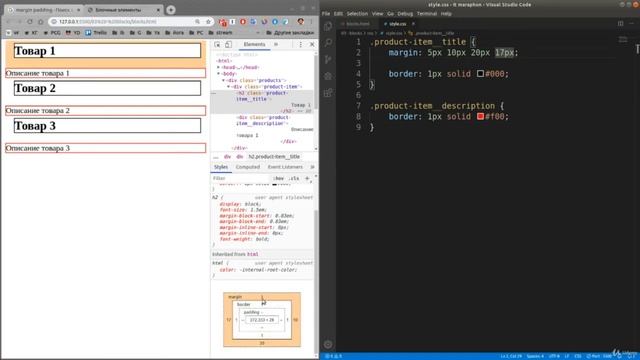Viewport: 640px width, 360px height.
Task: Open the Другие закладки folder
Action: click(290, 32)
